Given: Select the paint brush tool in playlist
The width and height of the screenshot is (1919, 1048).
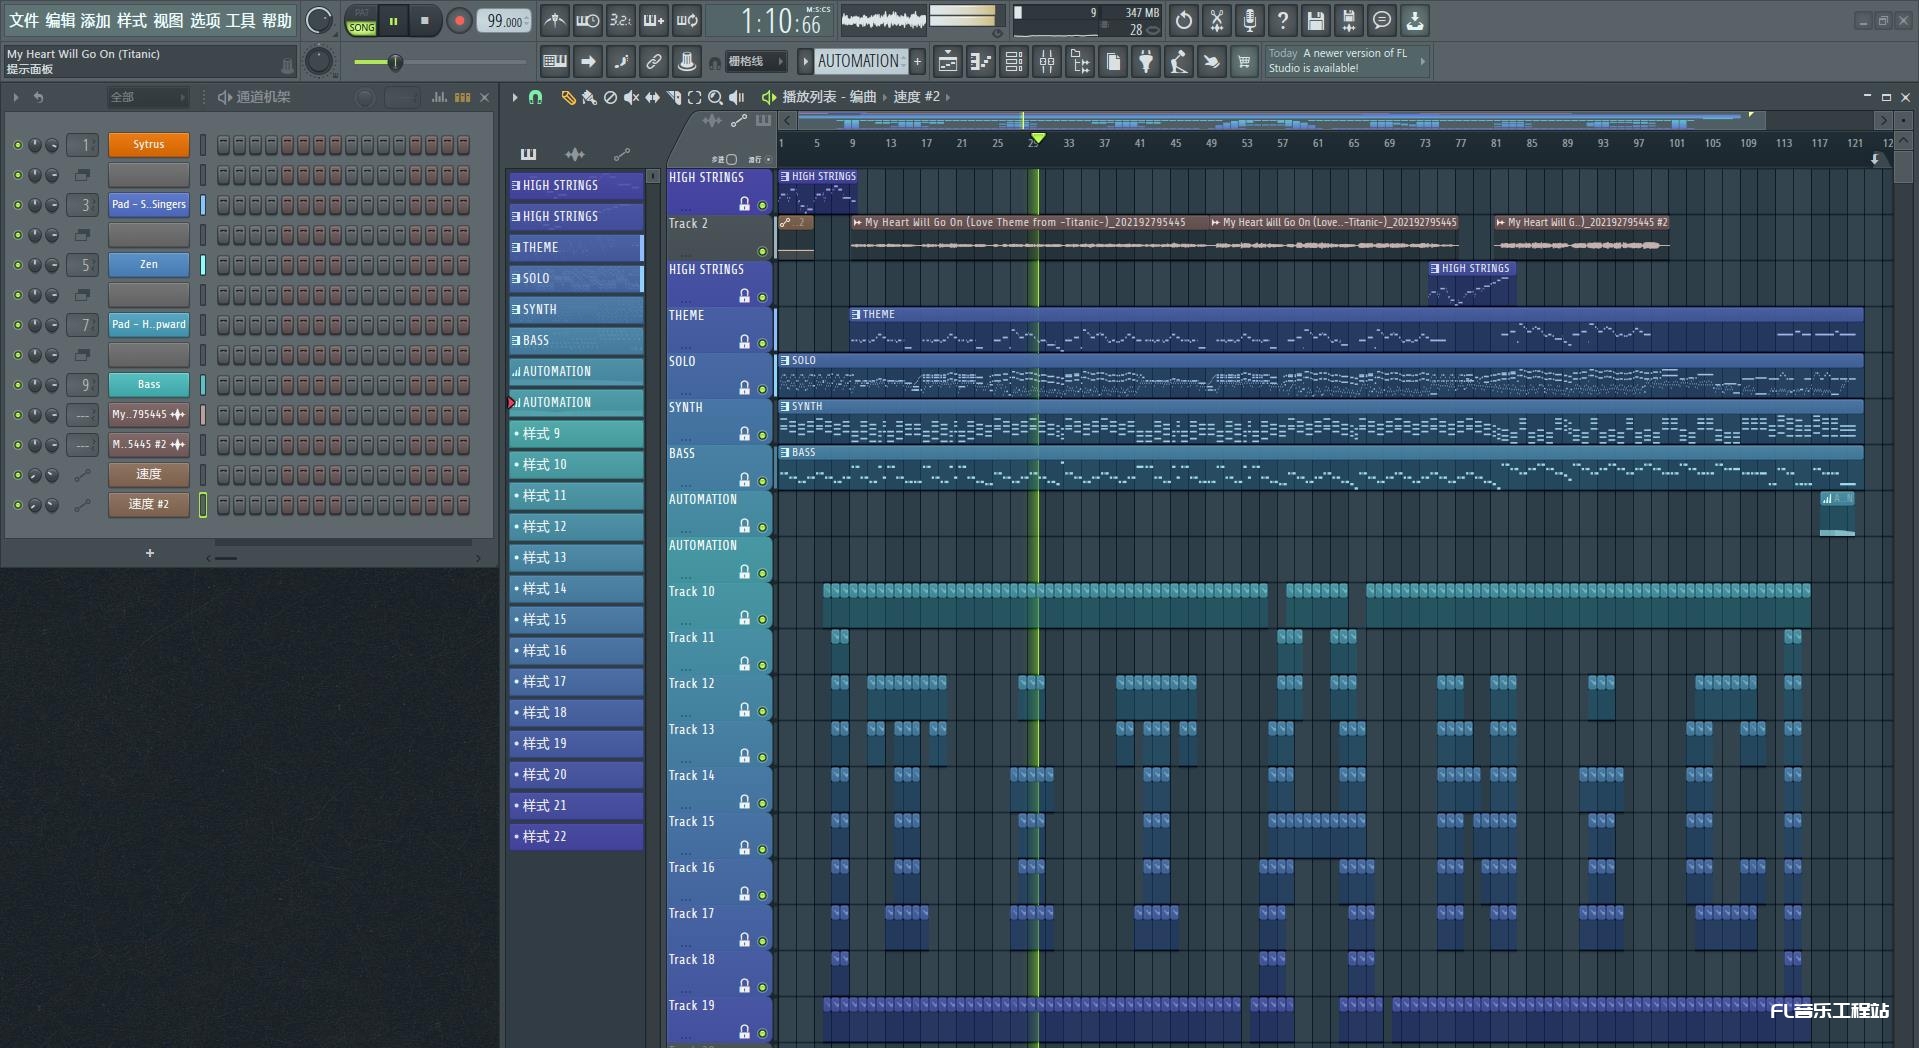Looking at the screenshot, I should [x=589, y=97].
